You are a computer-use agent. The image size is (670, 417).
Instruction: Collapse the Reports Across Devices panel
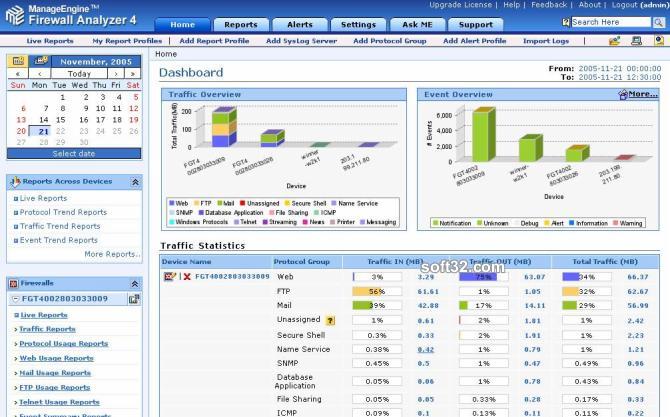(x=135, y=182)
